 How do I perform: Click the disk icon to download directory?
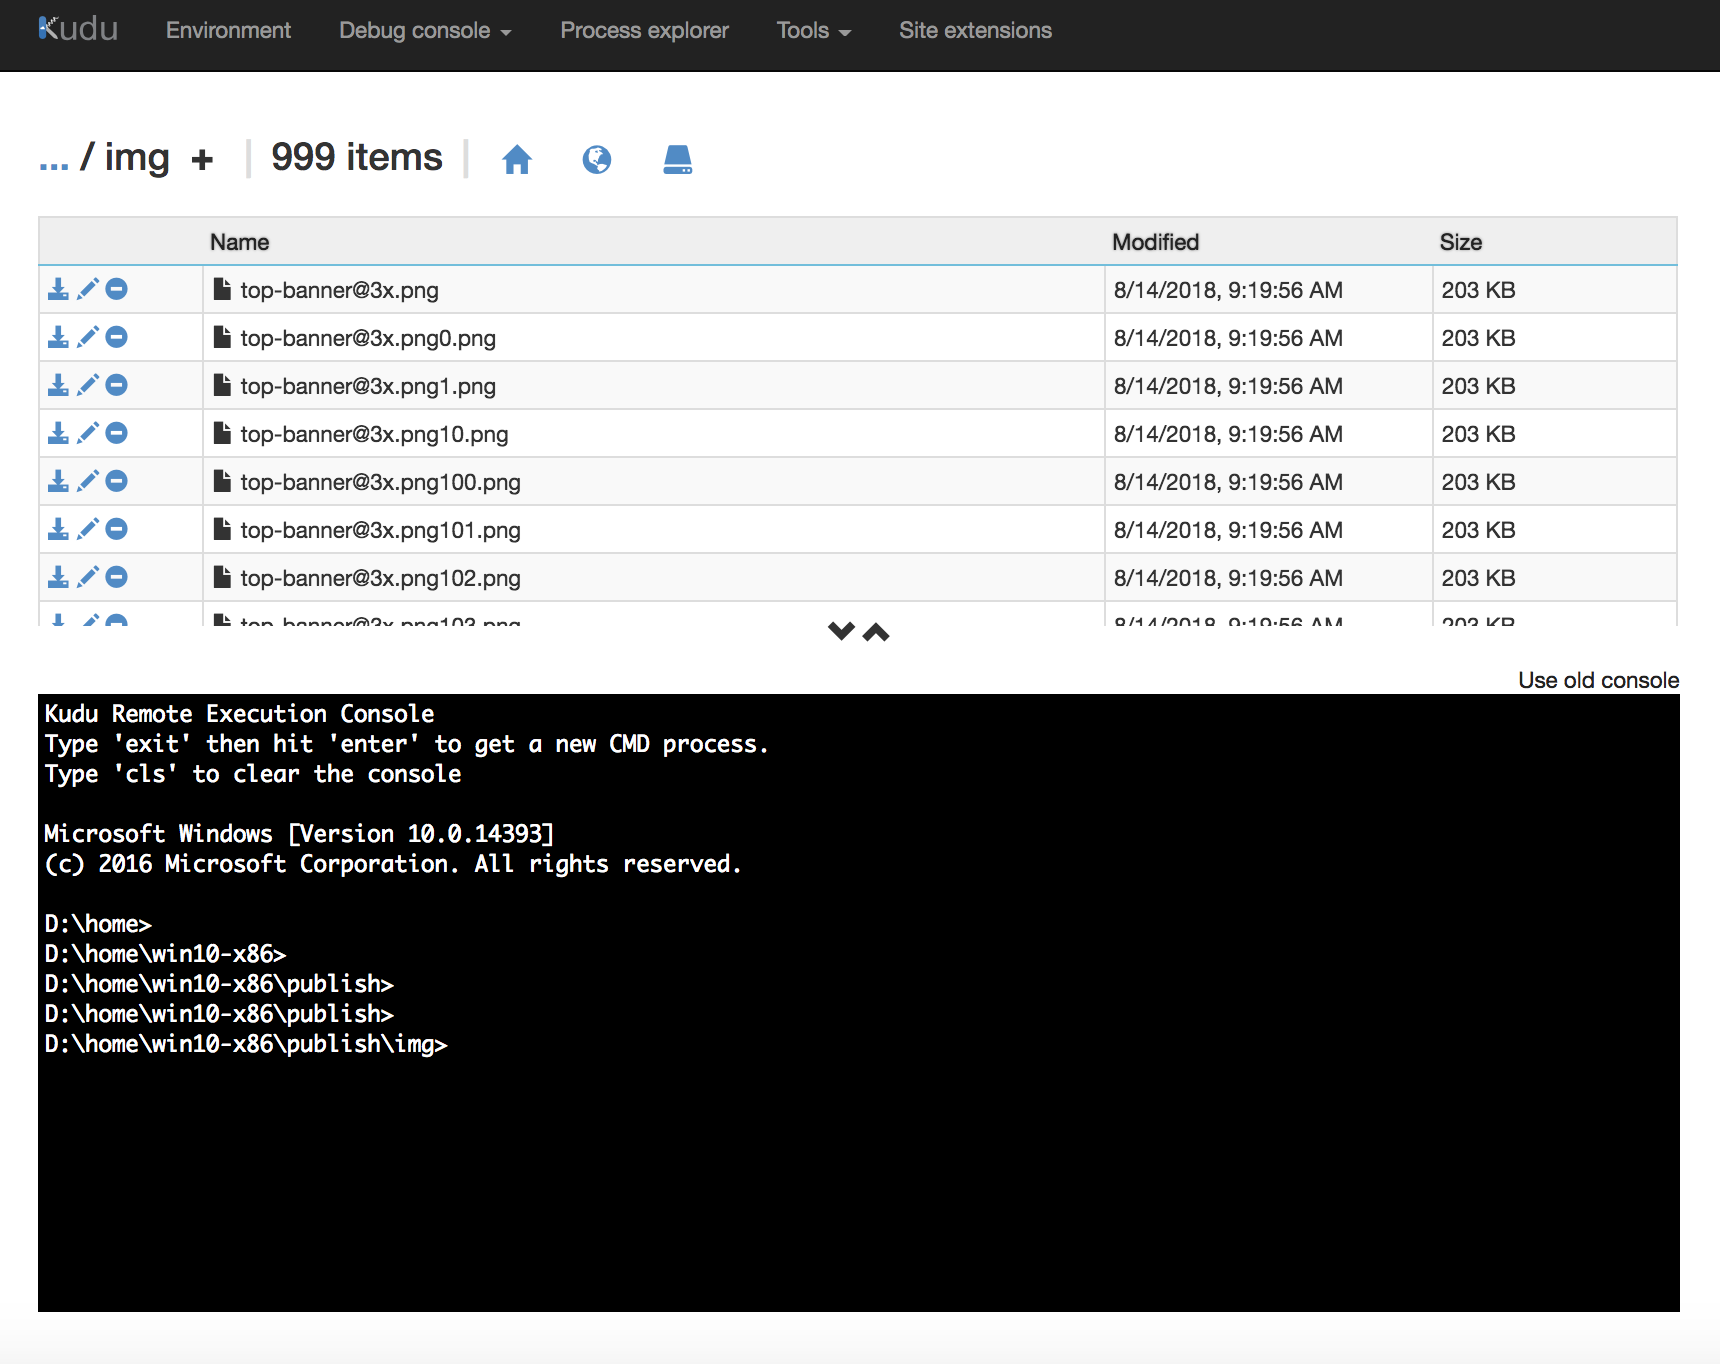[677, 158]
